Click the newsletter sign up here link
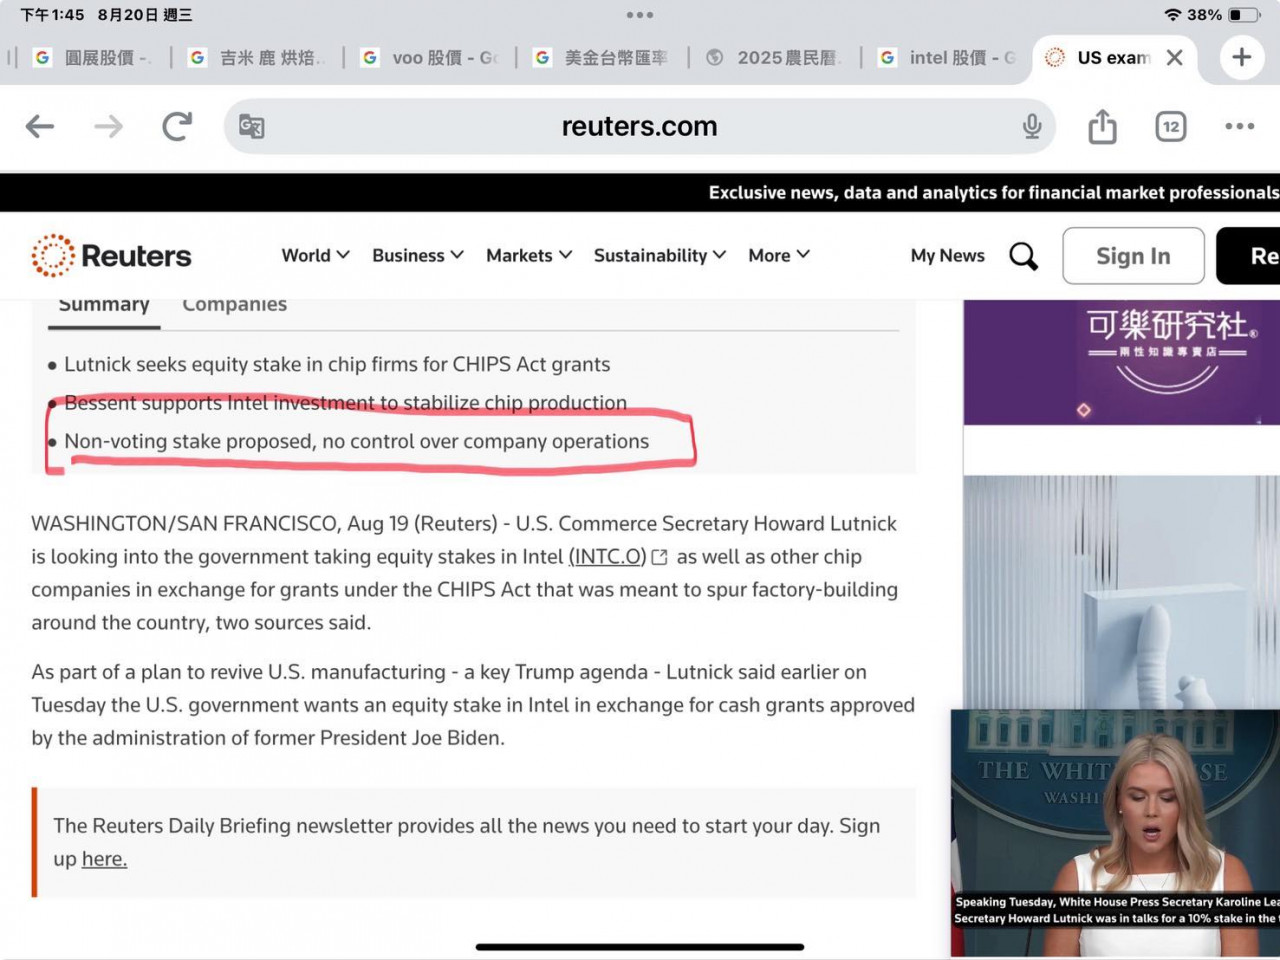The image size is (1280, 960). coord(104,859)
